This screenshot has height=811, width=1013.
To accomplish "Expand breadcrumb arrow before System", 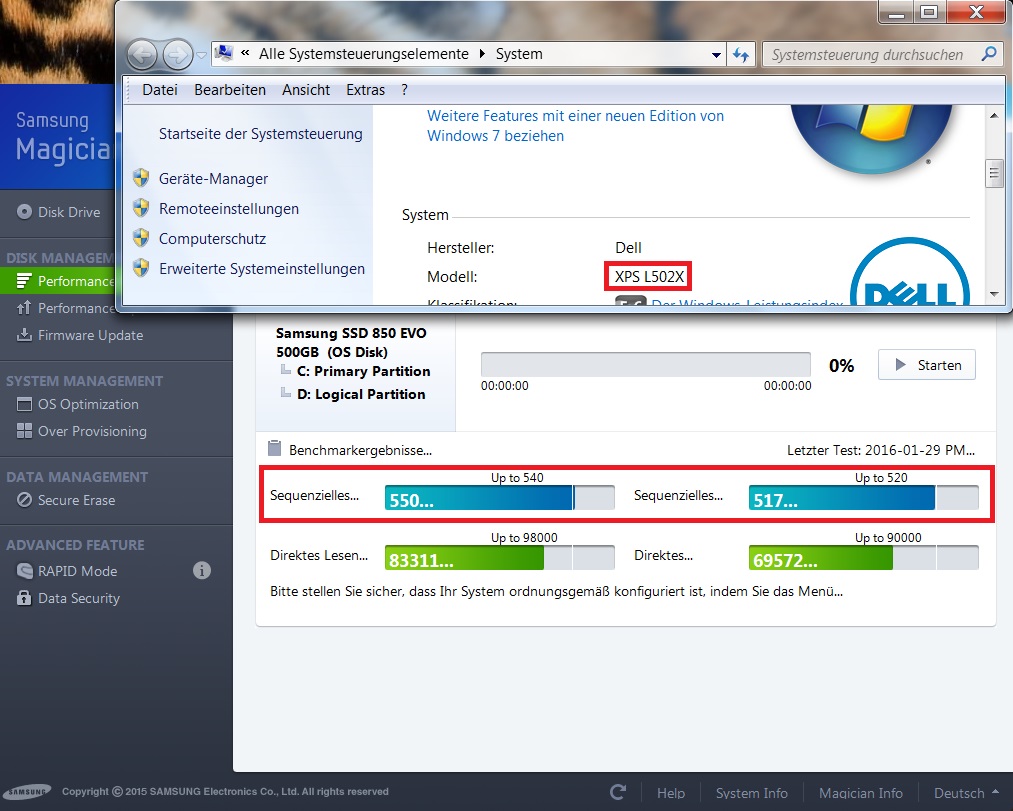I will coord(482,54).
